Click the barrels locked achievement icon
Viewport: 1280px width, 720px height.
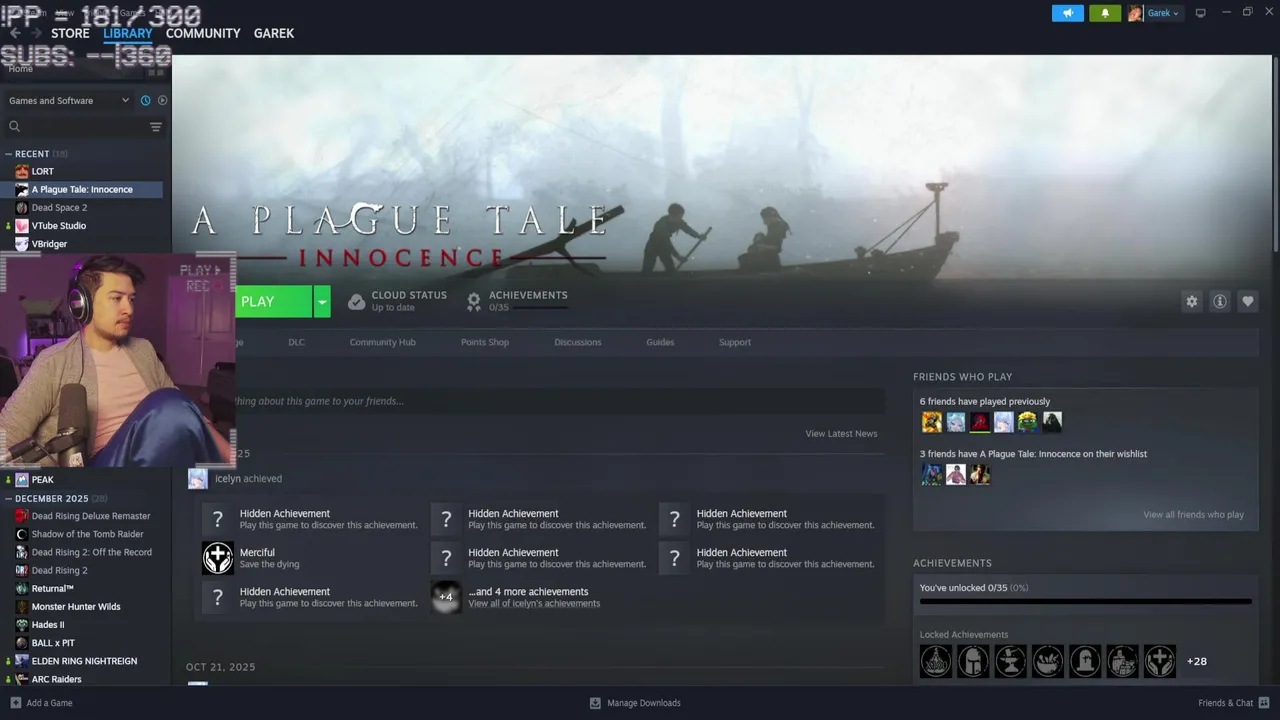[1122, 661]
